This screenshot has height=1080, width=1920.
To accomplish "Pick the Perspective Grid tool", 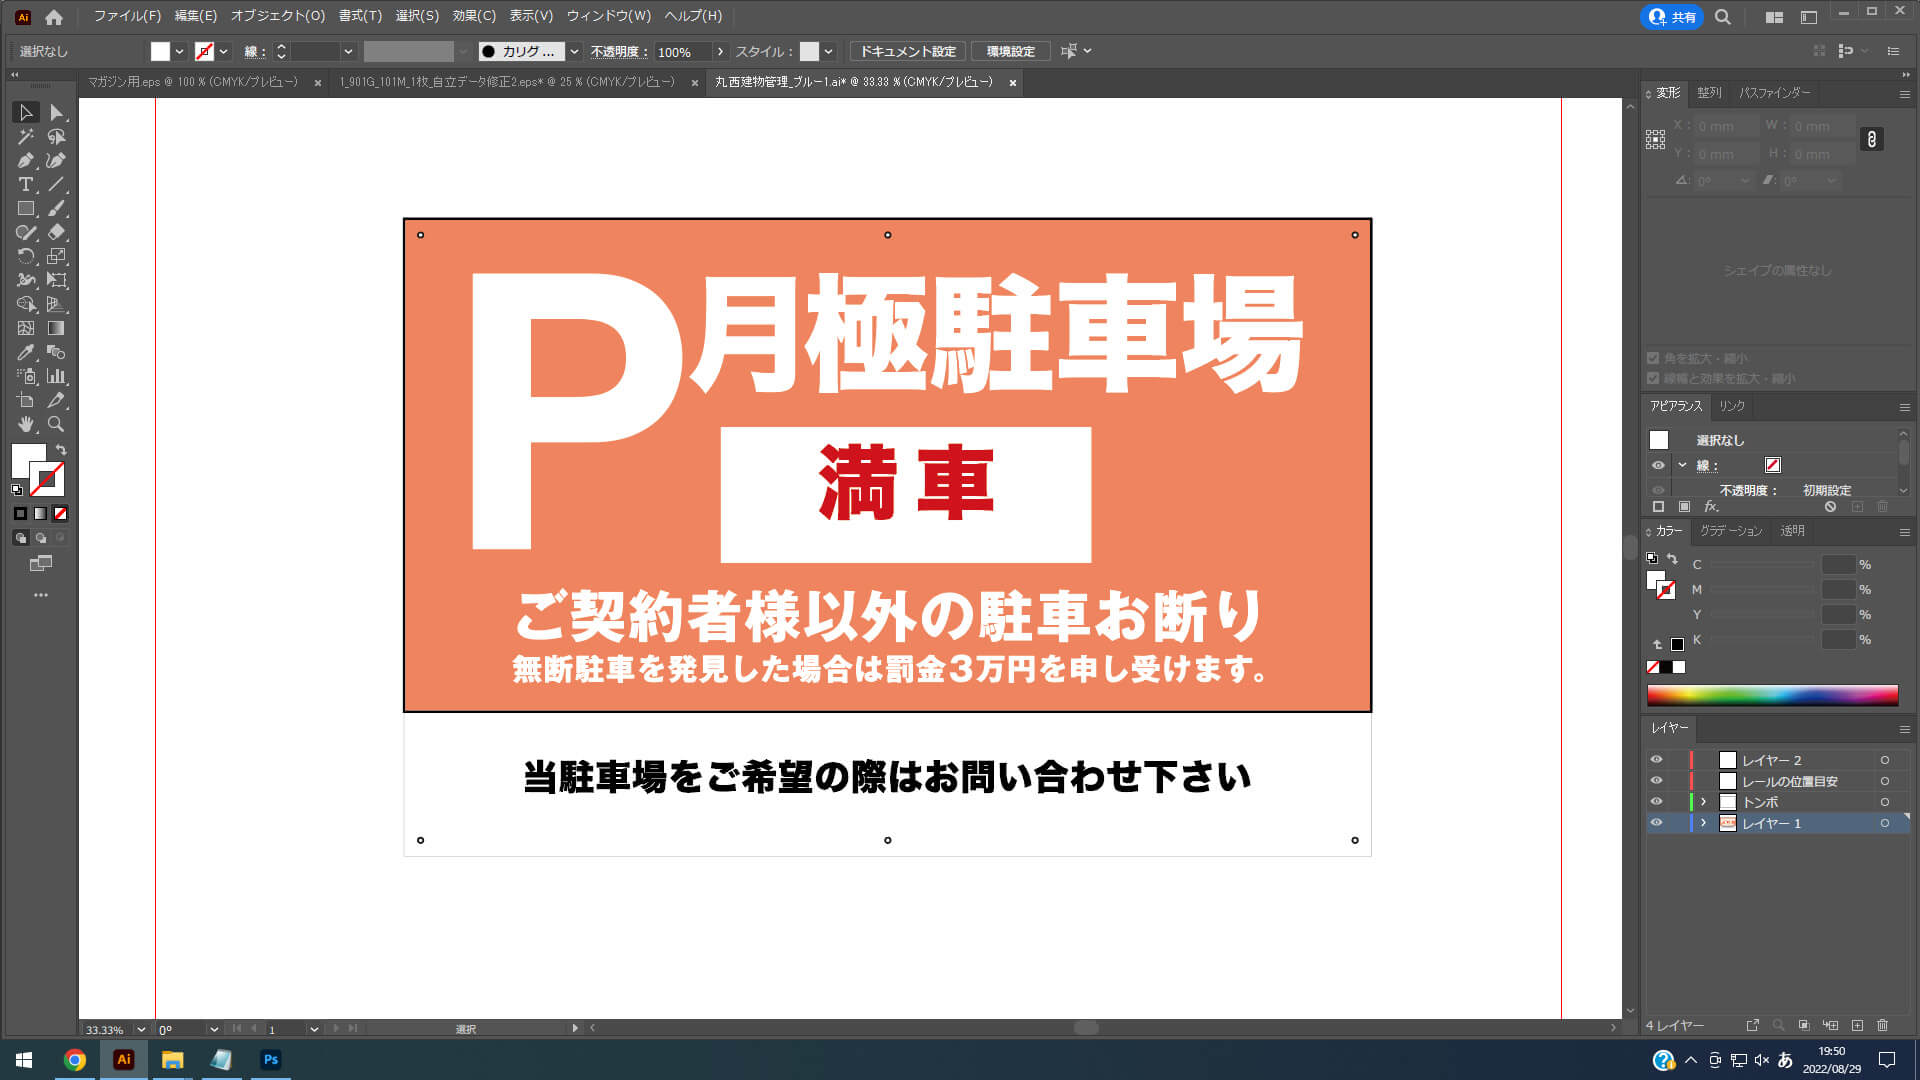I will coord(56,305).
